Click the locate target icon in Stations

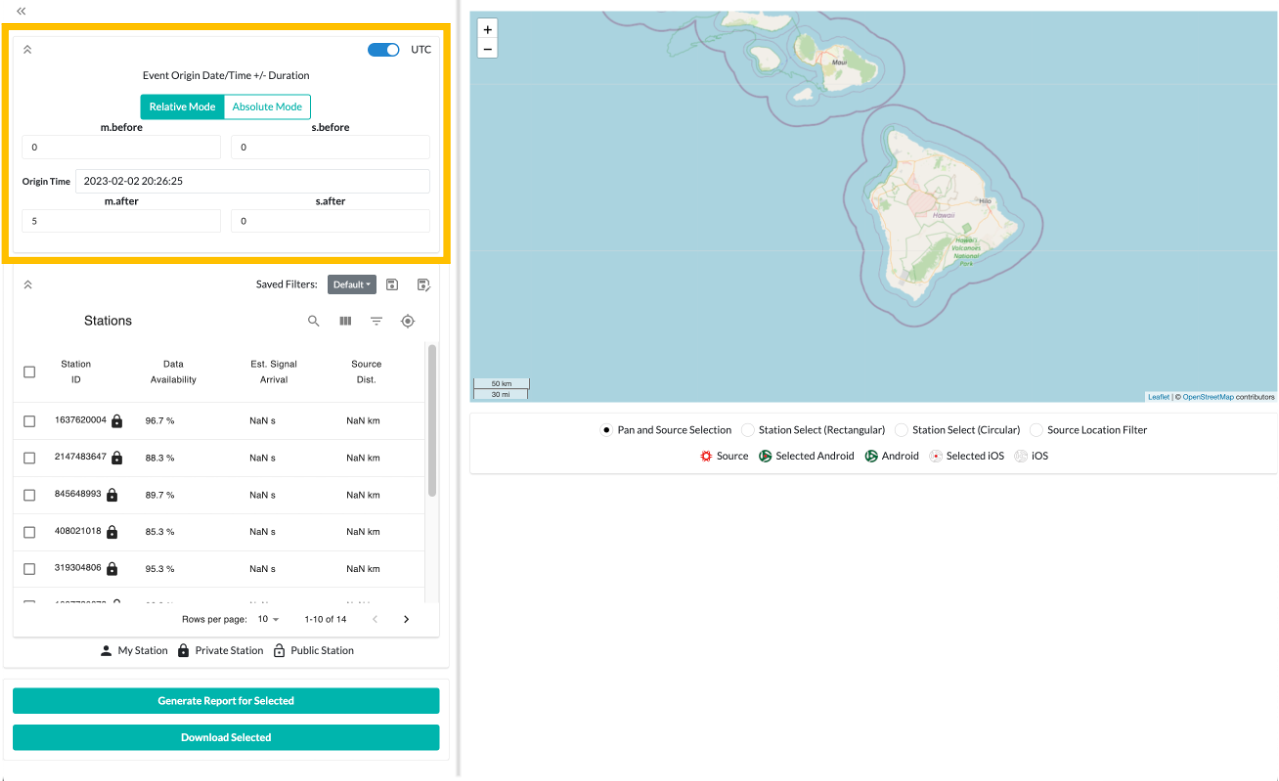point(407,321)
